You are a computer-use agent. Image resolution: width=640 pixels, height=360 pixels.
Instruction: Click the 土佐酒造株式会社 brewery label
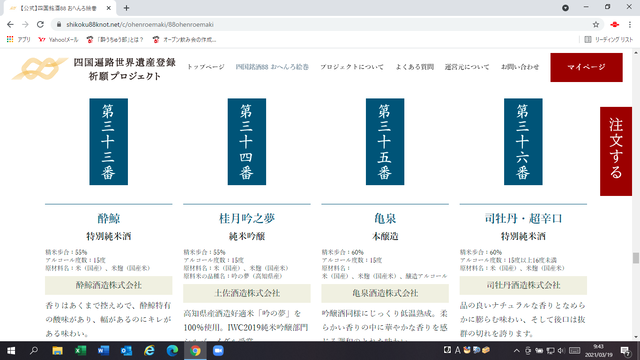point(247,293)
